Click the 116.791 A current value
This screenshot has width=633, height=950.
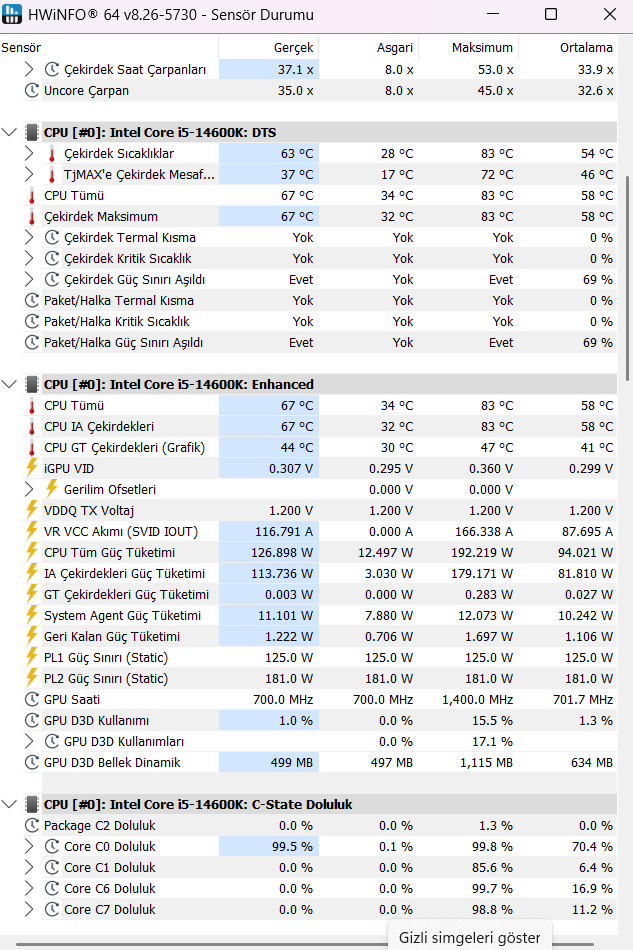coord(283,532)
